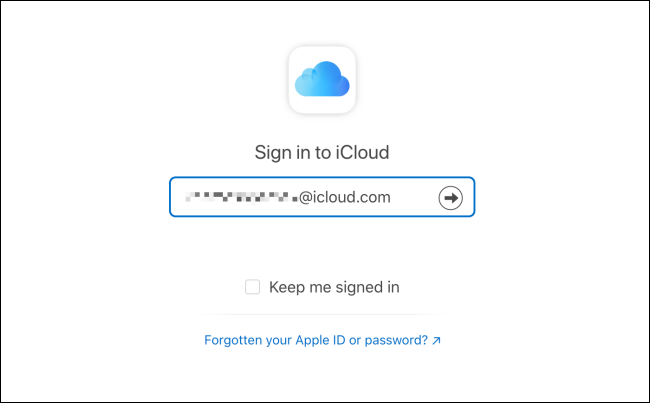Click the "Sign in" words in the title
This screenshot has width=650, height=403.
click(x=284, y=153)
